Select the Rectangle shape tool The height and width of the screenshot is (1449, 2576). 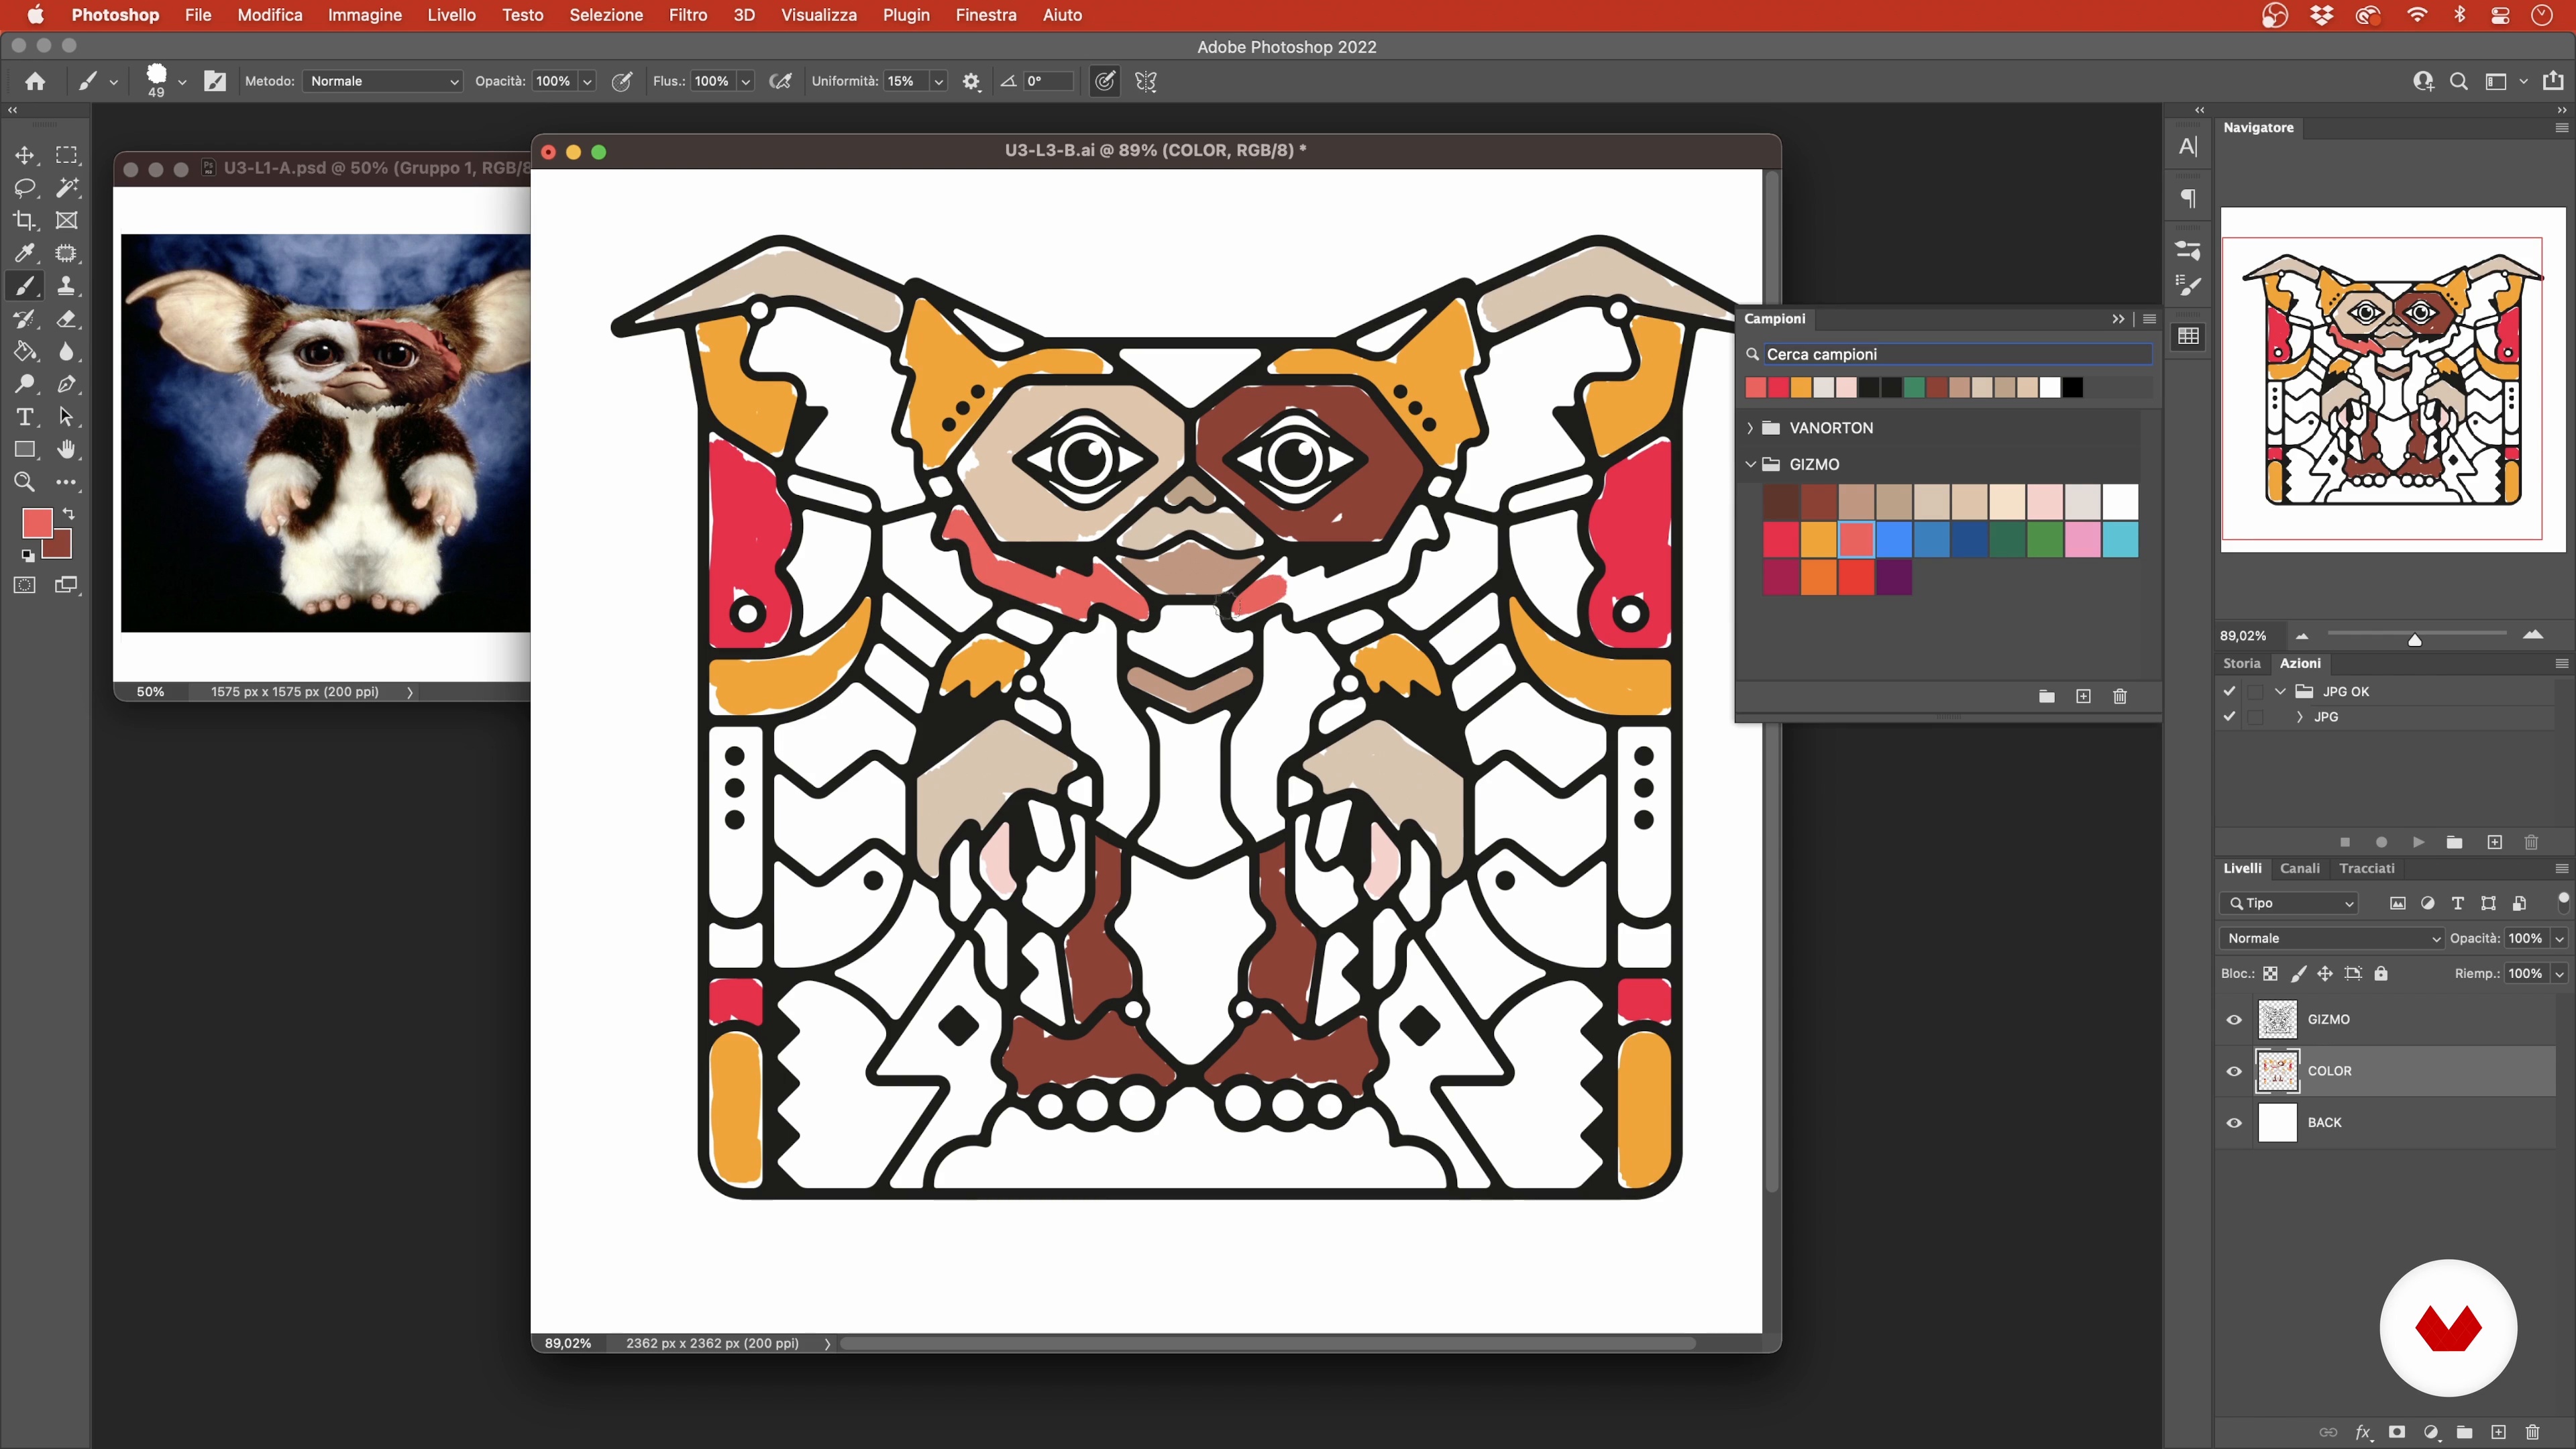(24, 450)
